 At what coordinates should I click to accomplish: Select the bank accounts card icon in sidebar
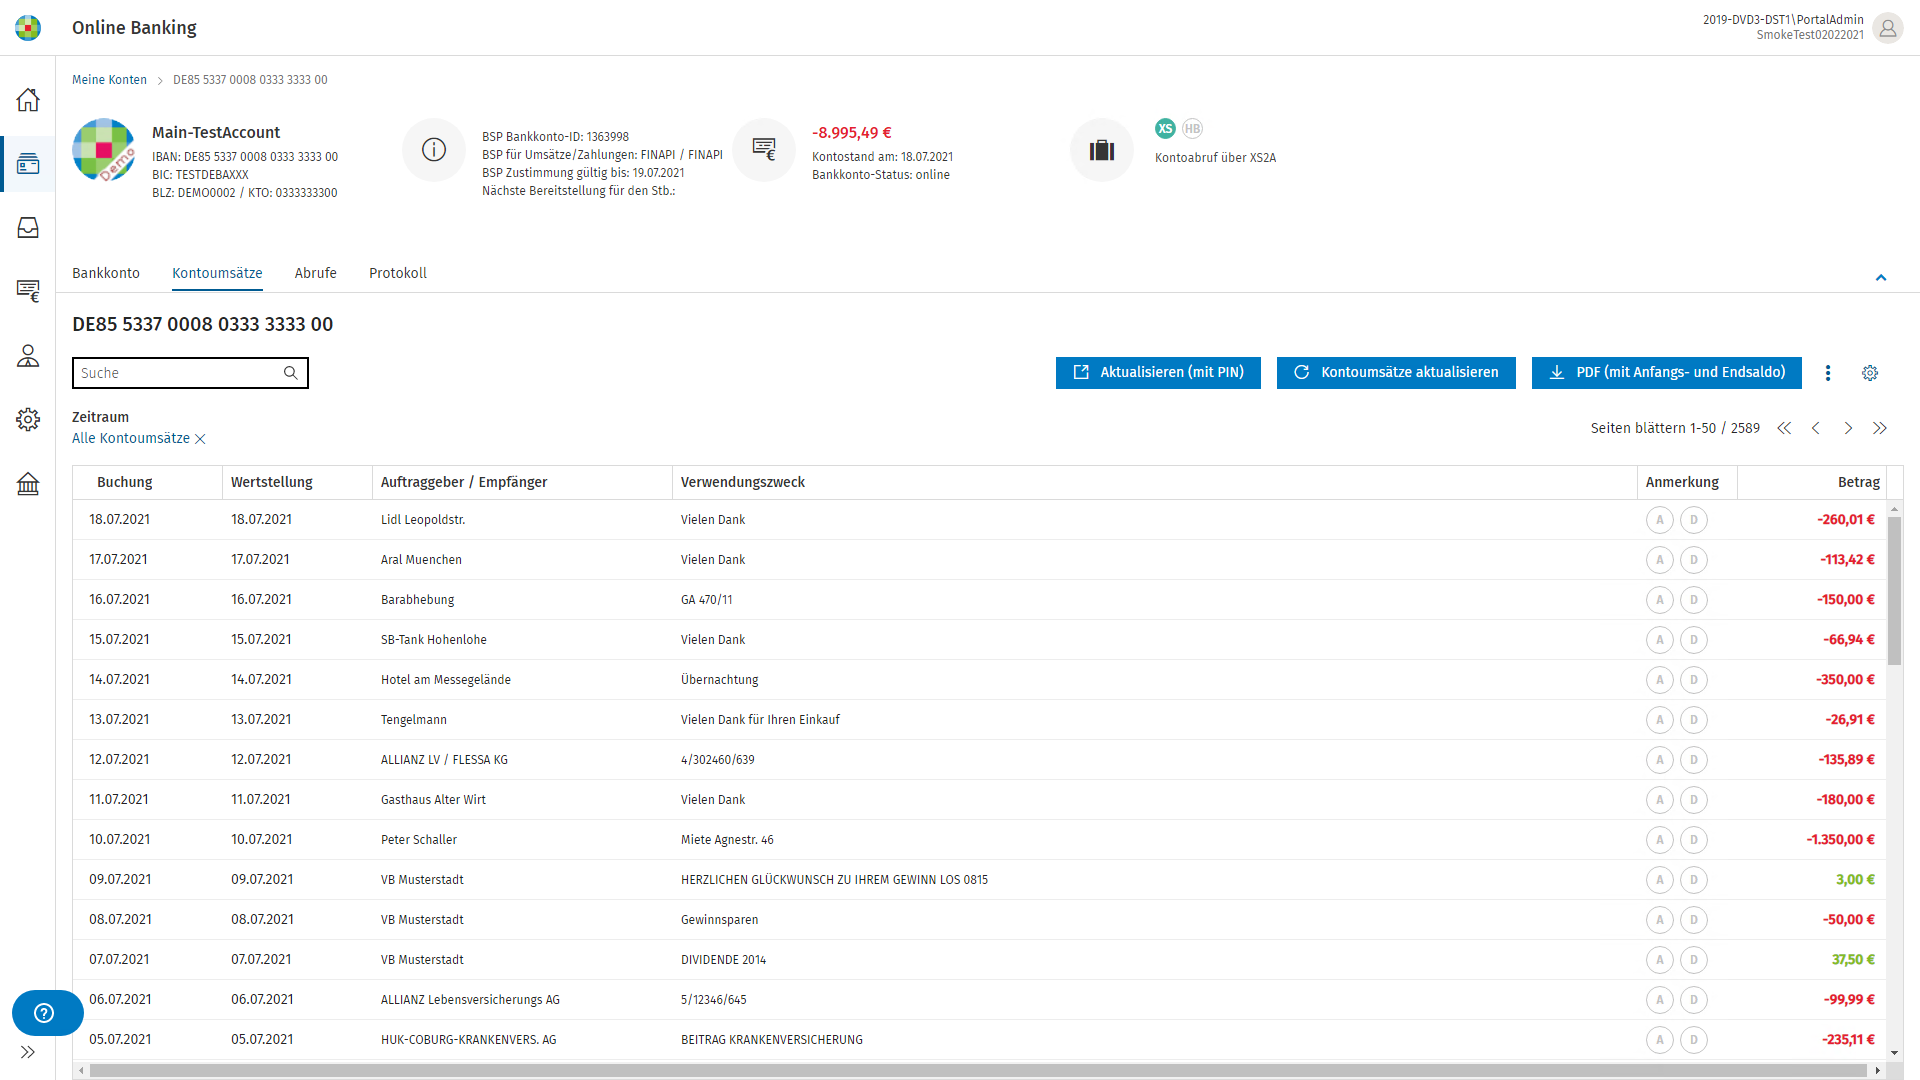[x=28, y=164]
